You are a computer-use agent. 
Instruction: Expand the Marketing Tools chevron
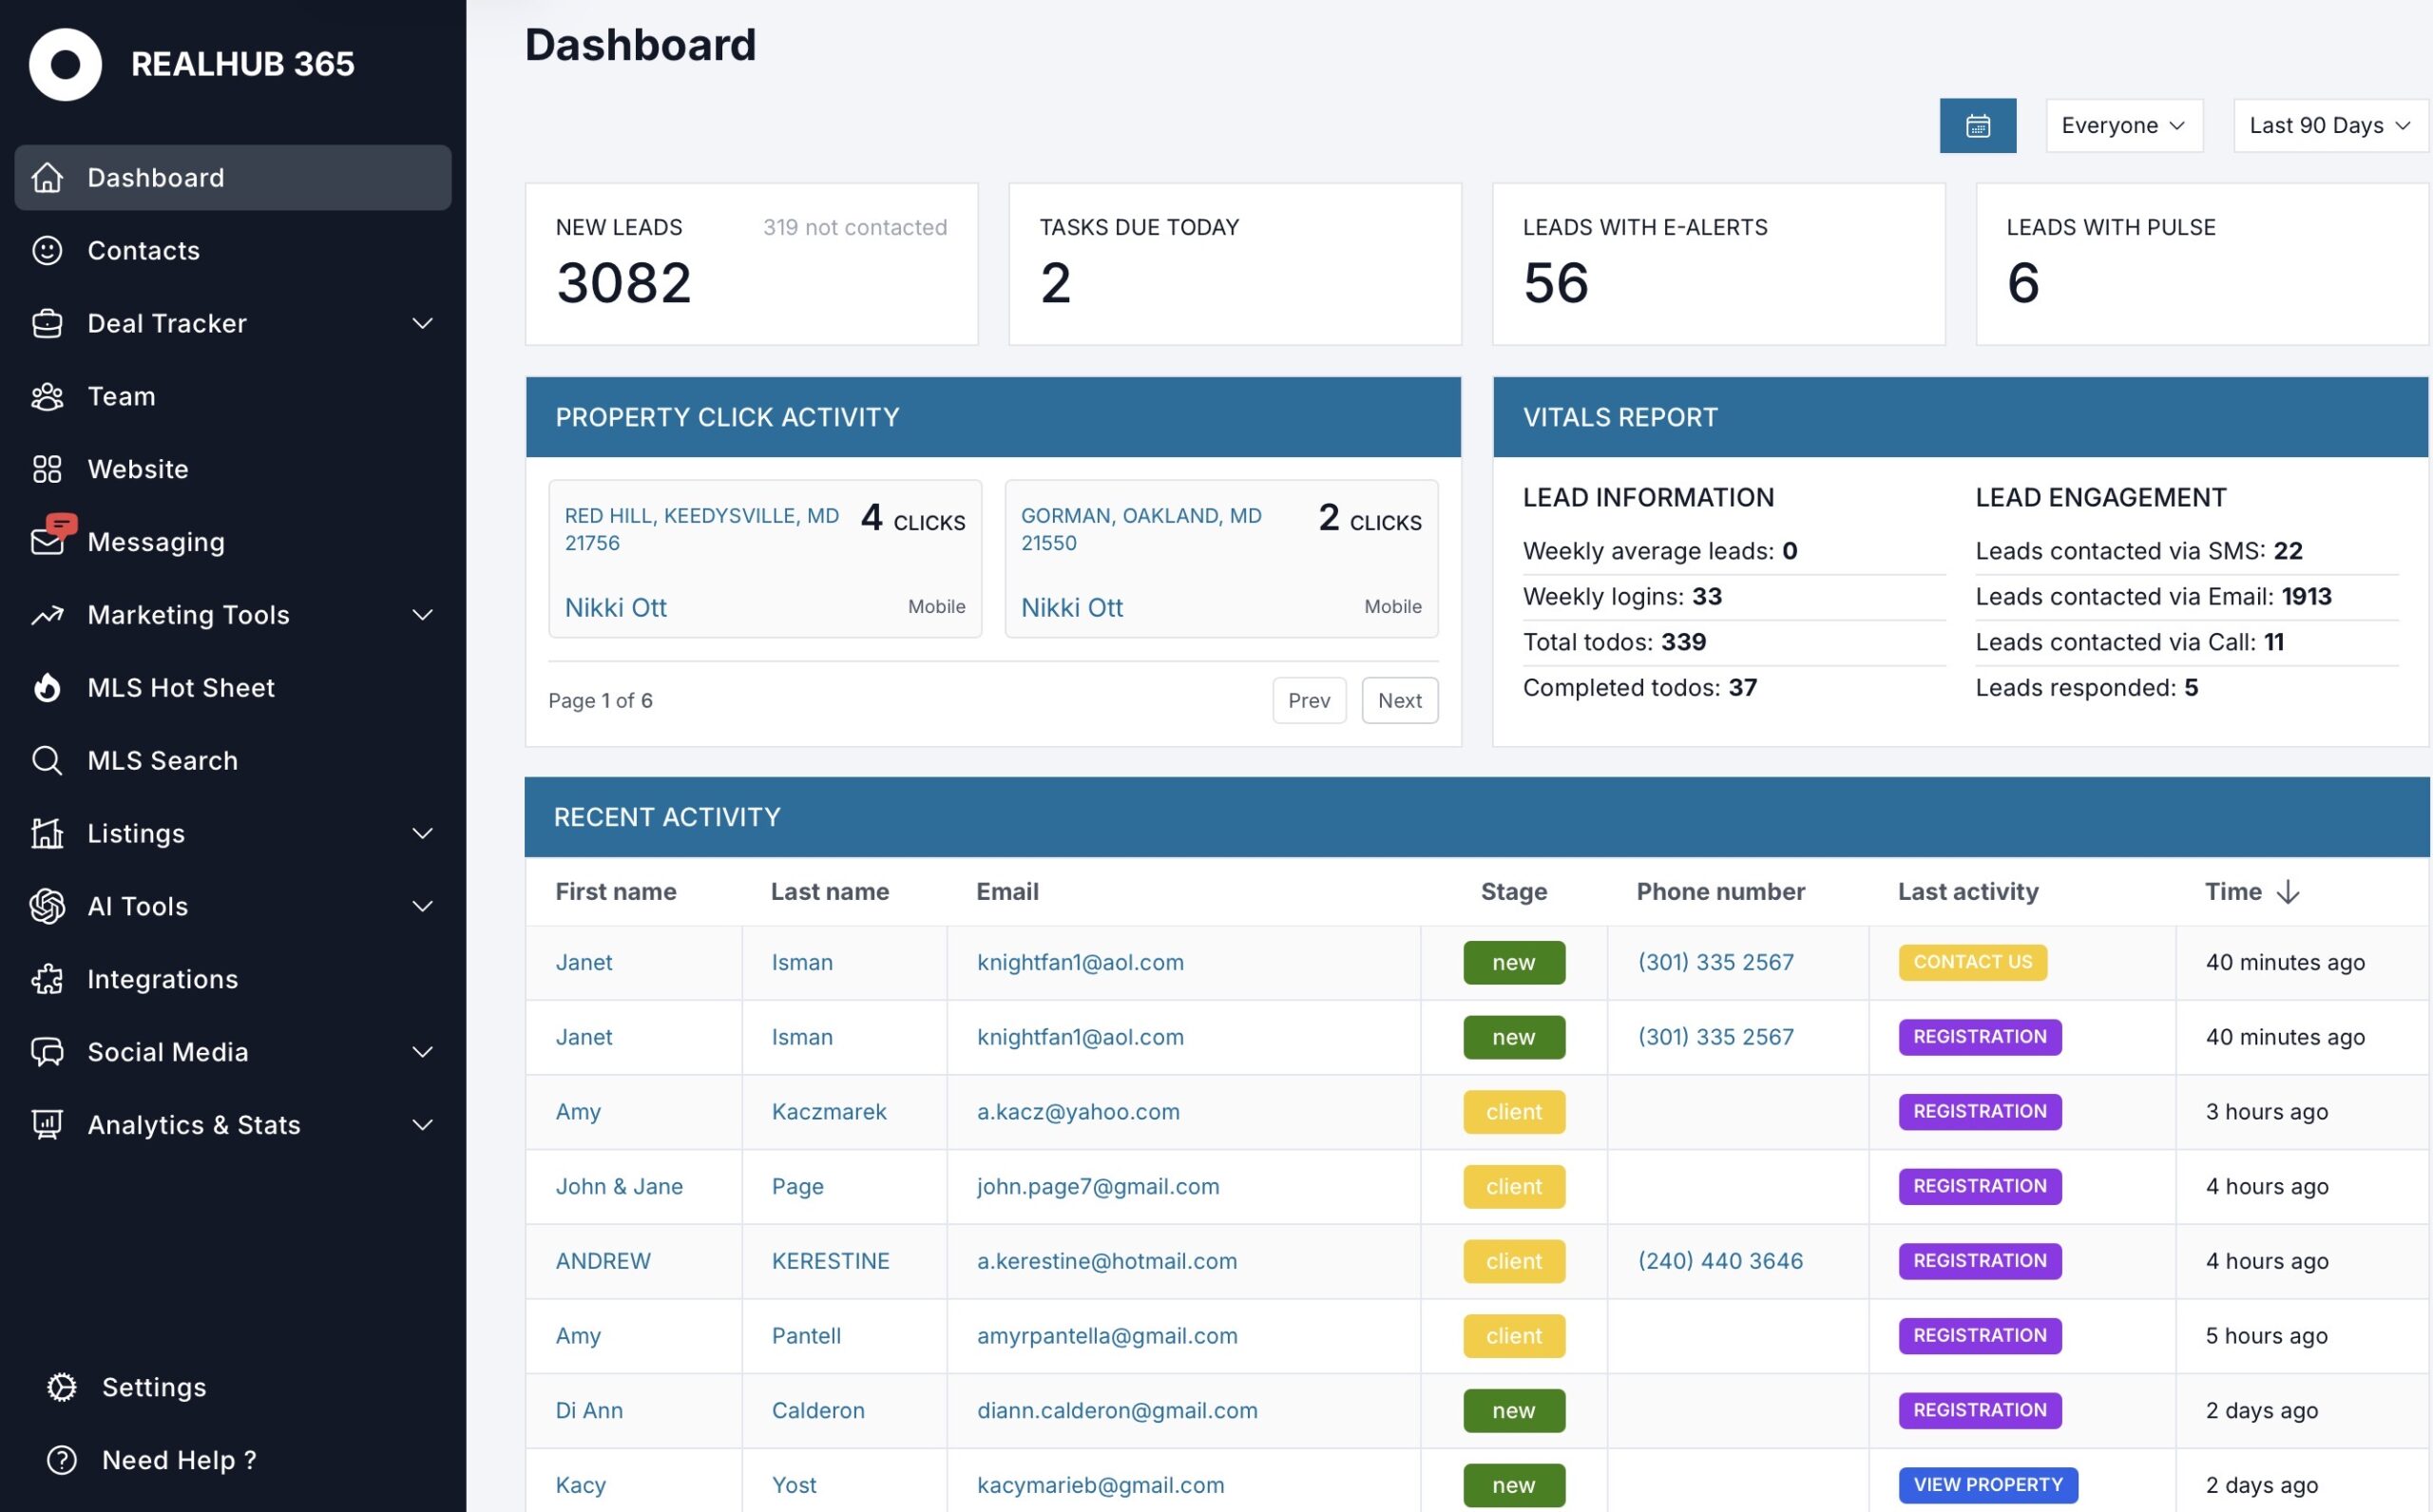[x=423, y=615]
